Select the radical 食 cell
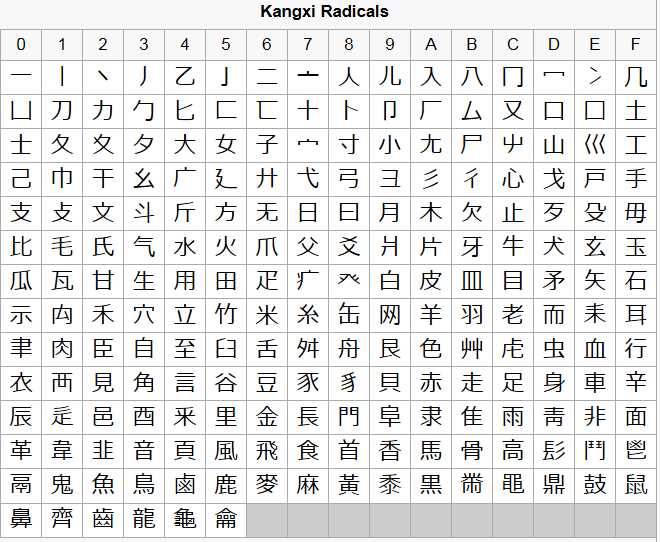 click(x=308, y=451)
